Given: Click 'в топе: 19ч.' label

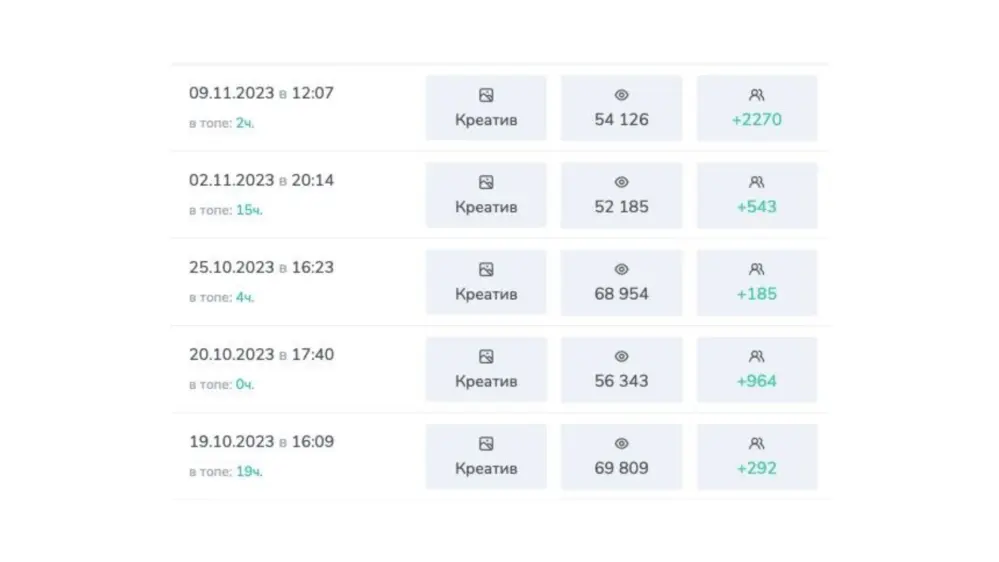Looking at the screenshot, I should point(226,472).
